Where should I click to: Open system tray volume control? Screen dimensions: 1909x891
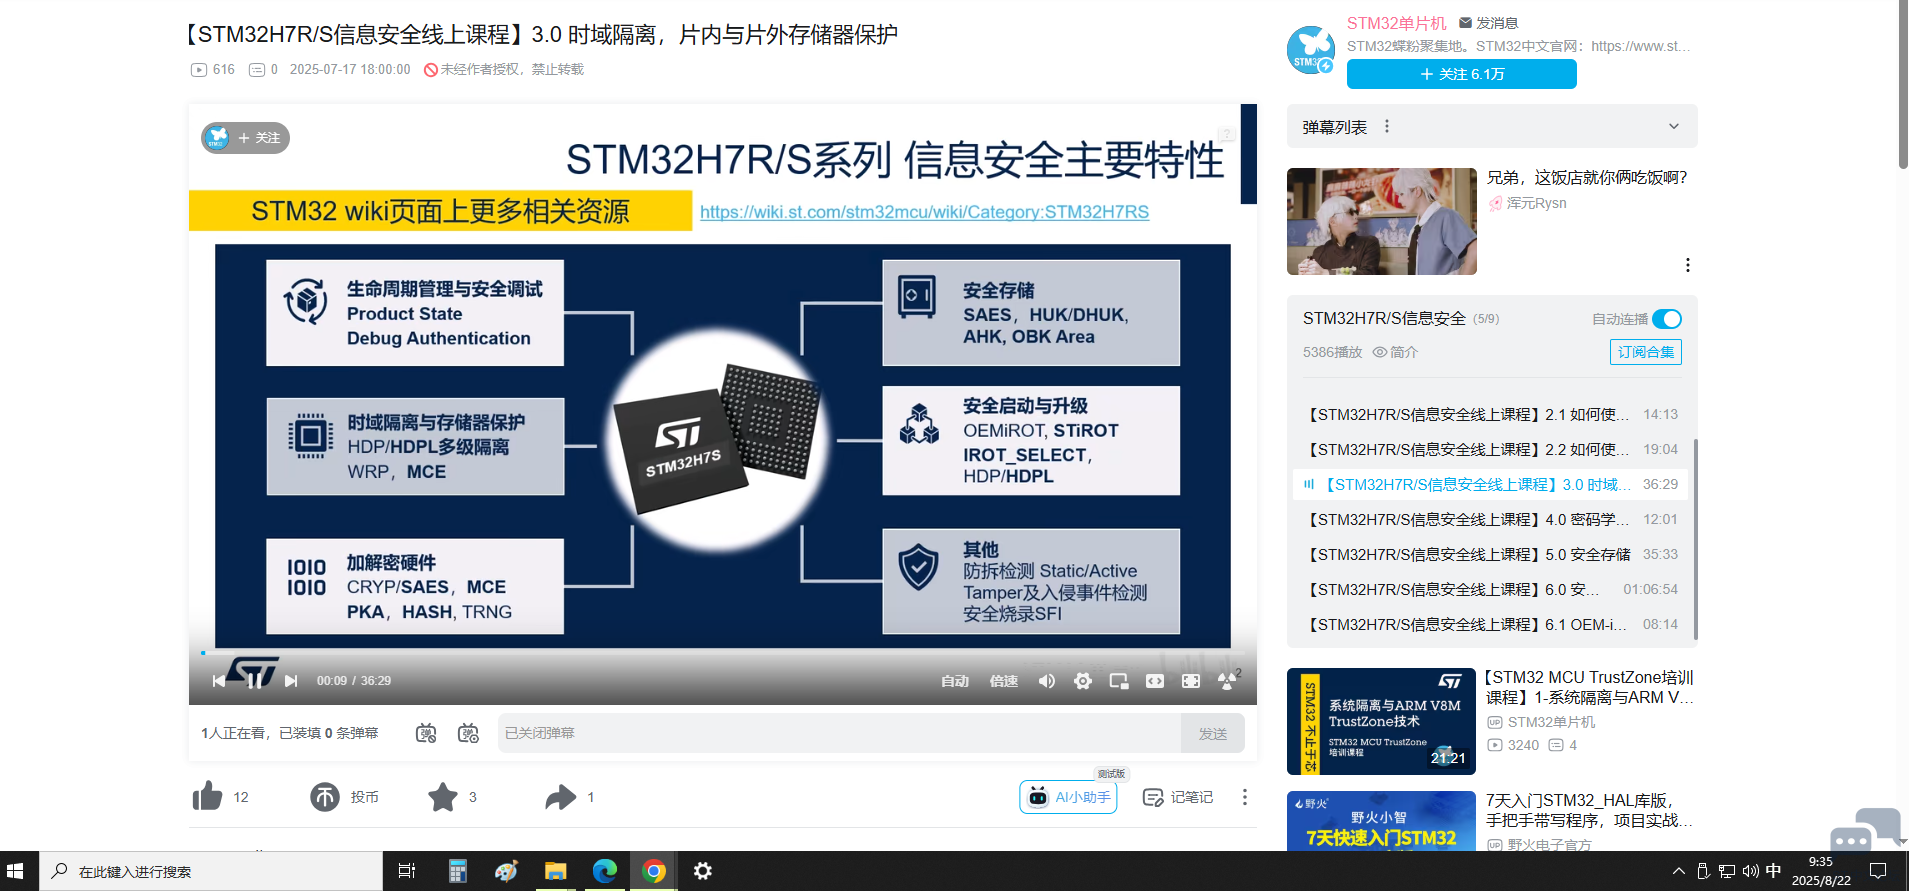tap(1750, 871)
